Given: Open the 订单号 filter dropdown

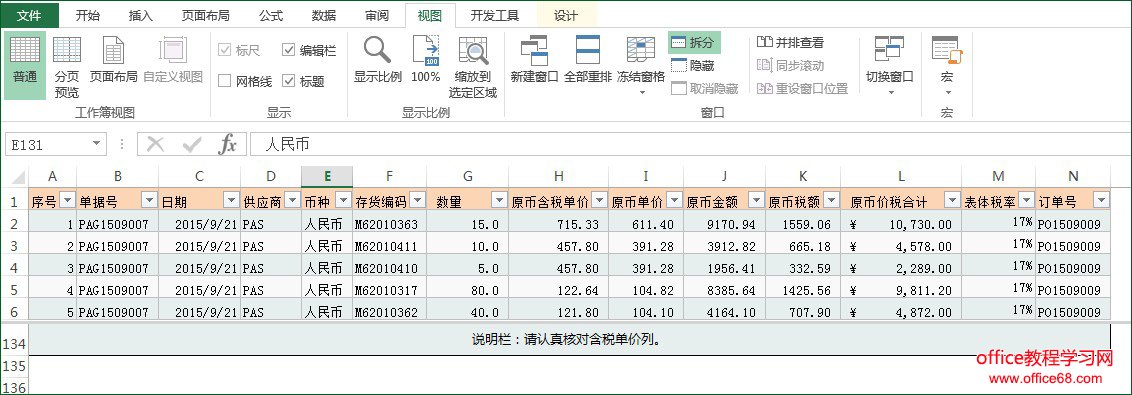Looking at the screenshot, I should click(x=1101, y=201).
